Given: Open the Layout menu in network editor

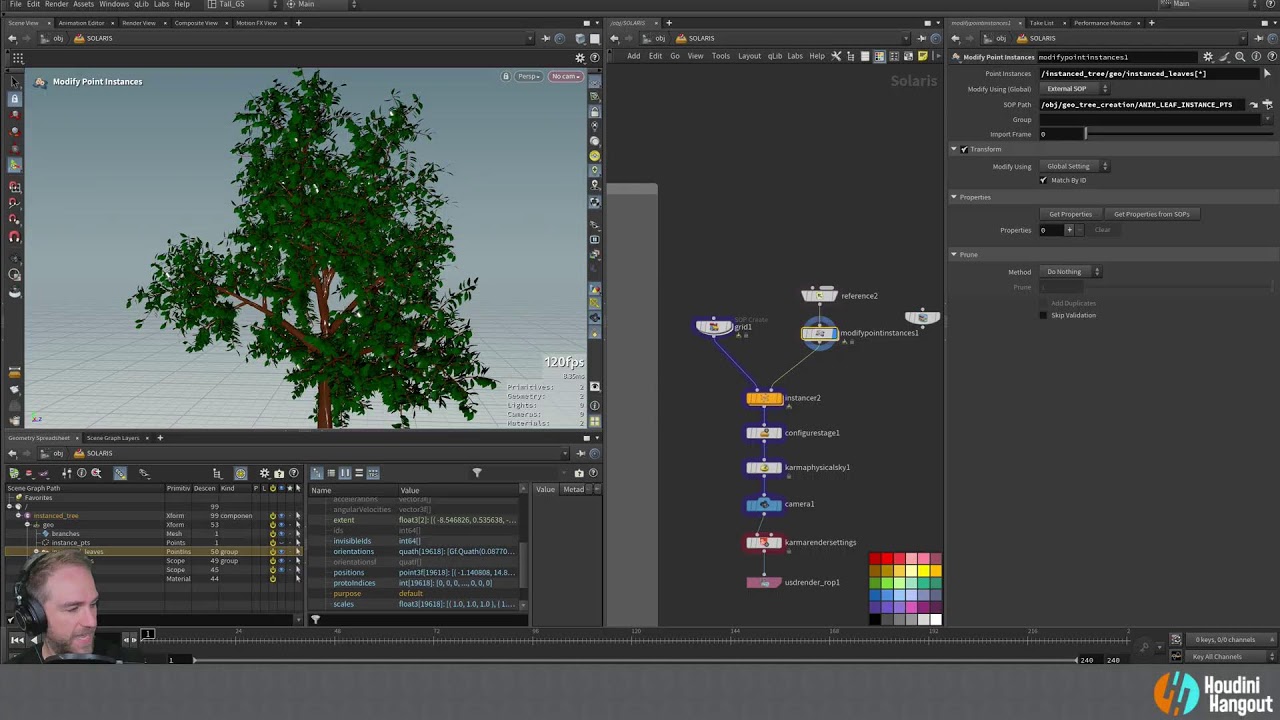Looking at the screenshot, I should pyautogui.click(x=749, y=56).
